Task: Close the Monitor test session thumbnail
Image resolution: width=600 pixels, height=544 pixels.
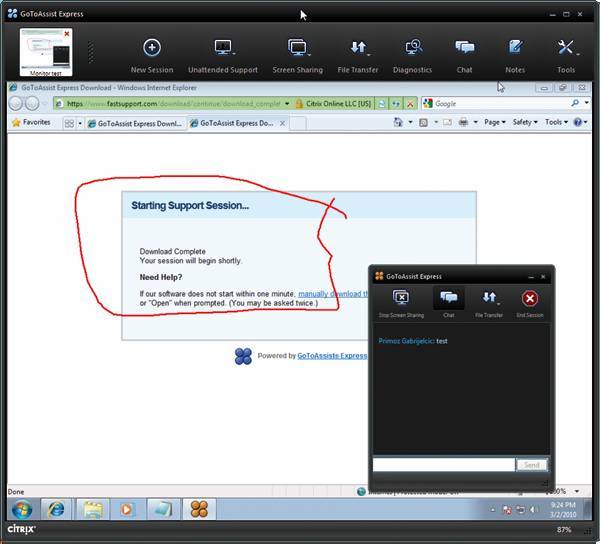Action: tap(67, 34)
